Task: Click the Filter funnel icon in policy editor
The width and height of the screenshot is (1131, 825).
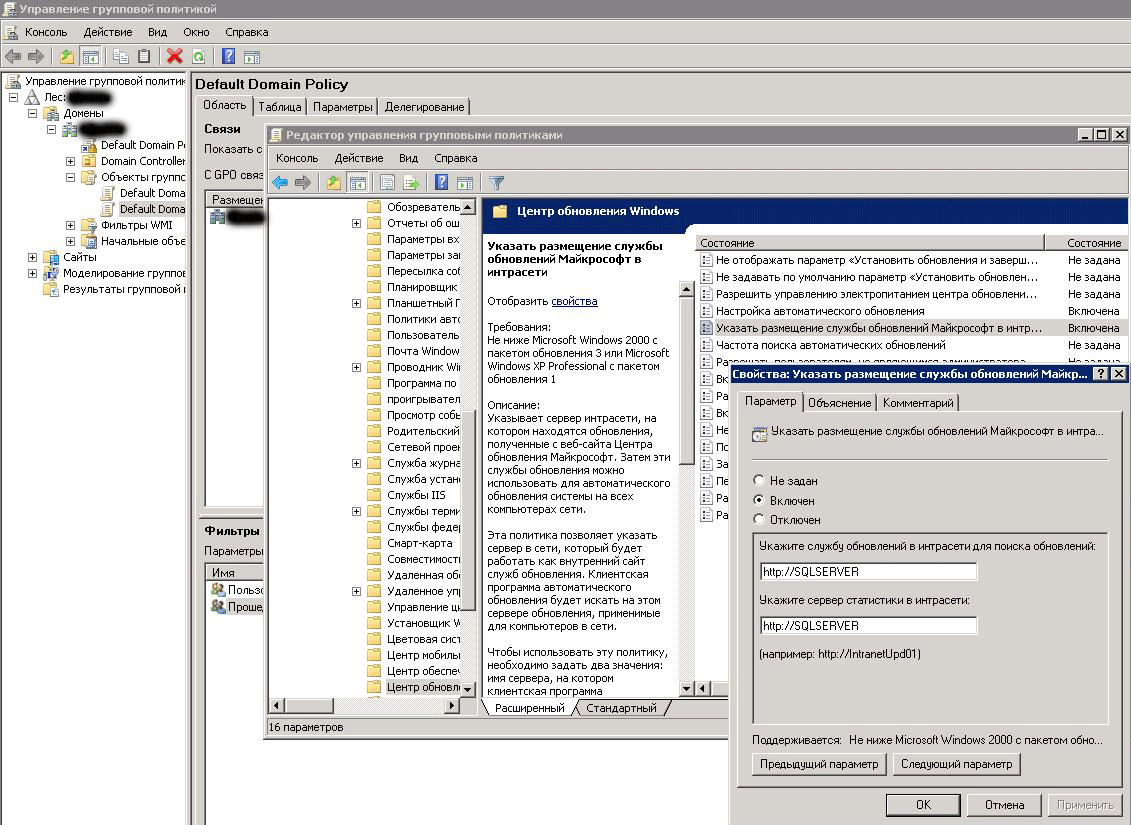Action: (496, 183)
